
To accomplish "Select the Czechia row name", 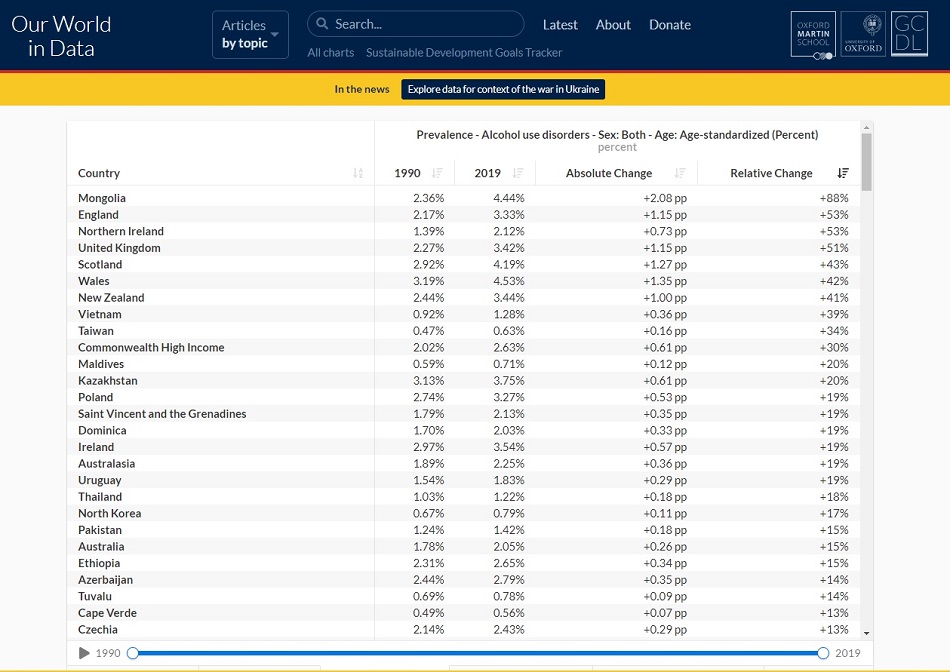I will [x=98, y=630].
